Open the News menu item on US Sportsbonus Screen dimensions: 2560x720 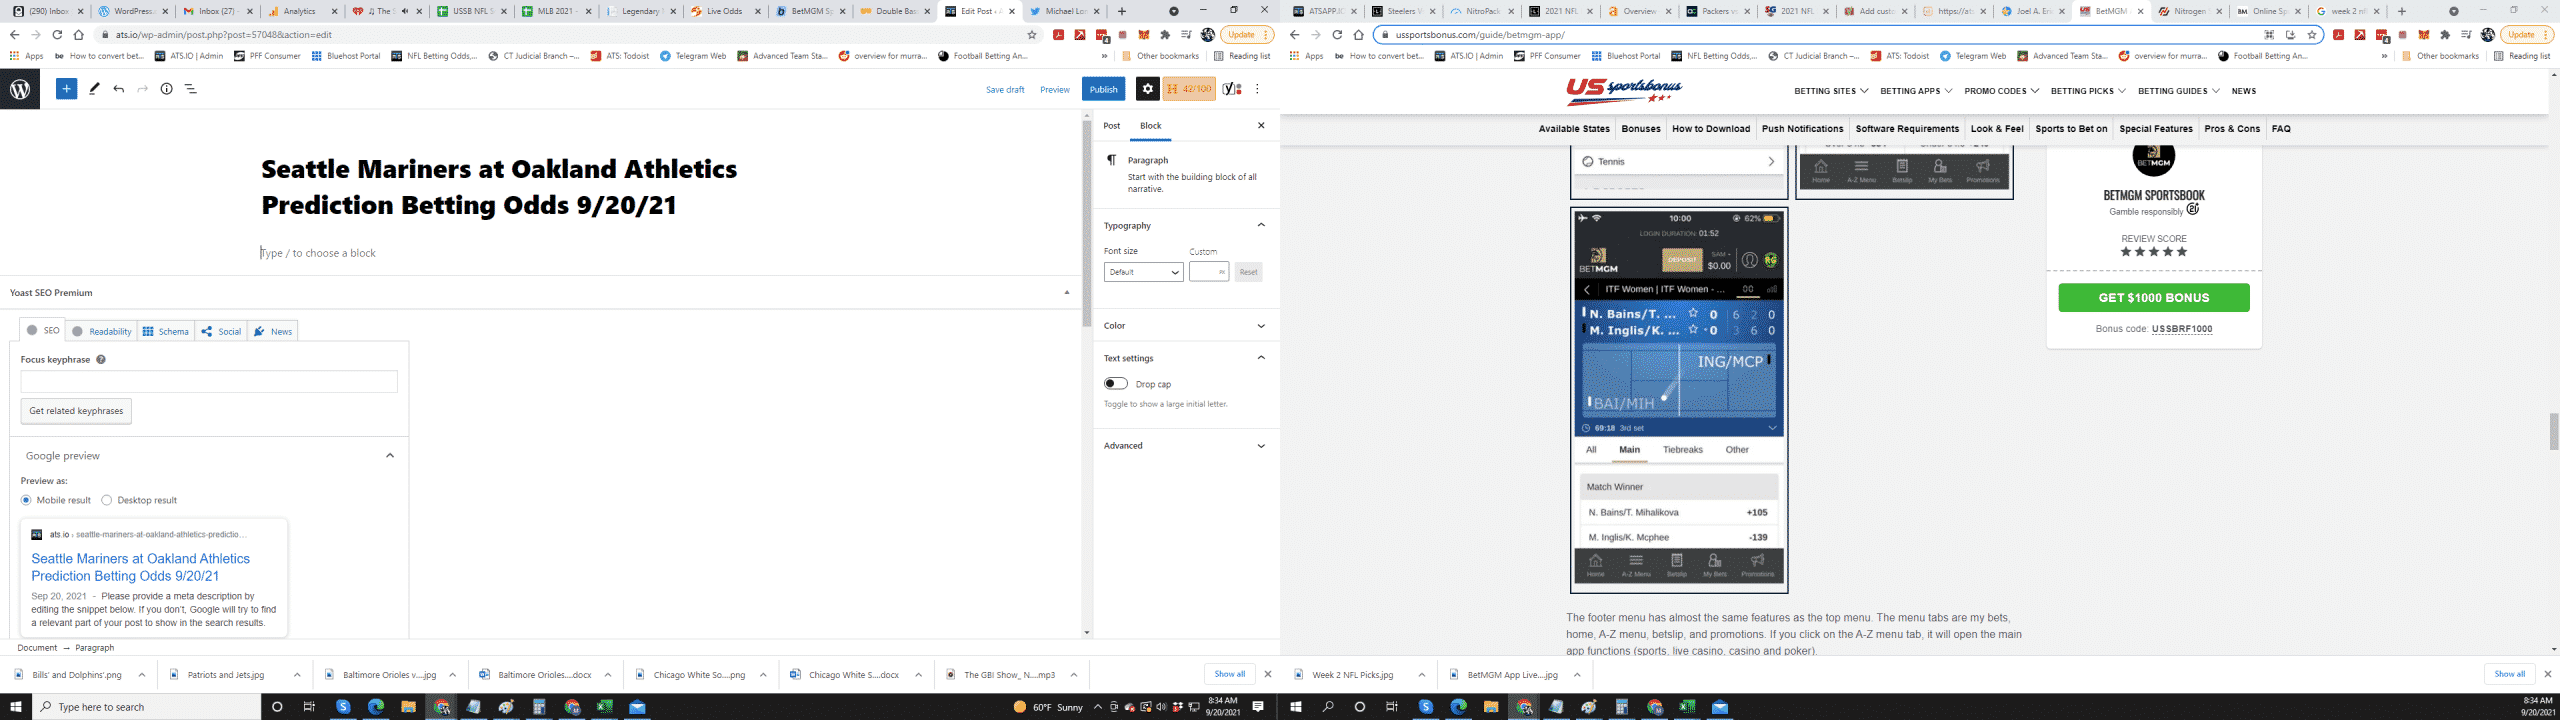tap(2243, 91)
